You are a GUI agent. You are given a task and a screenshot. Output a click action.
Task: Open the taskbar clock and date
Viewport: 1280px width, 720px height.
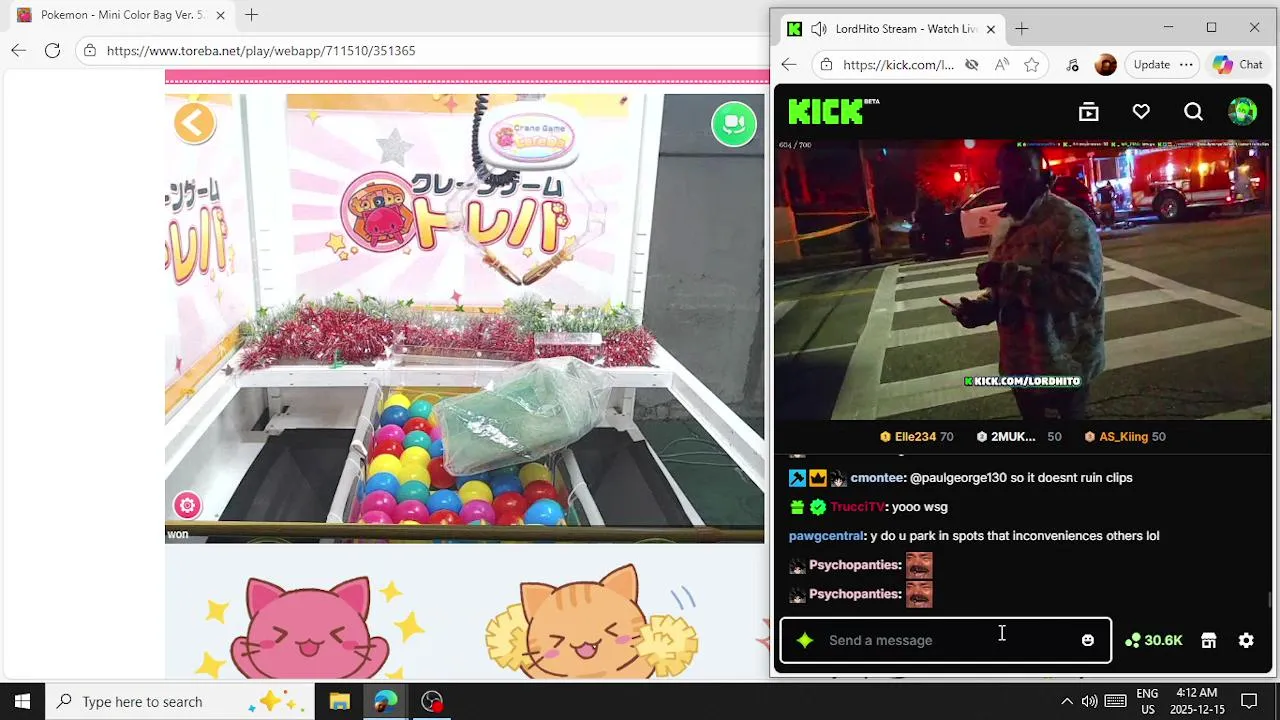coord(1197,701)
